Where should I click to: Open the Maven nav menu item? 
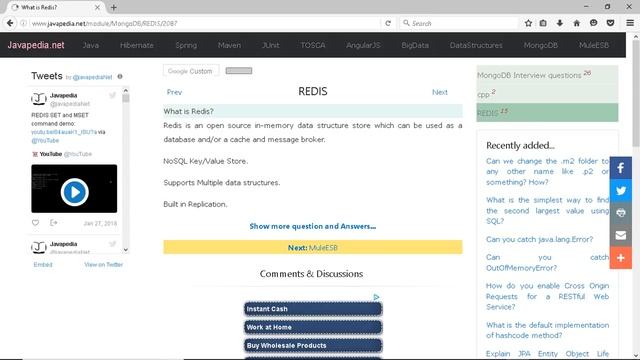(x=229, y=45)
